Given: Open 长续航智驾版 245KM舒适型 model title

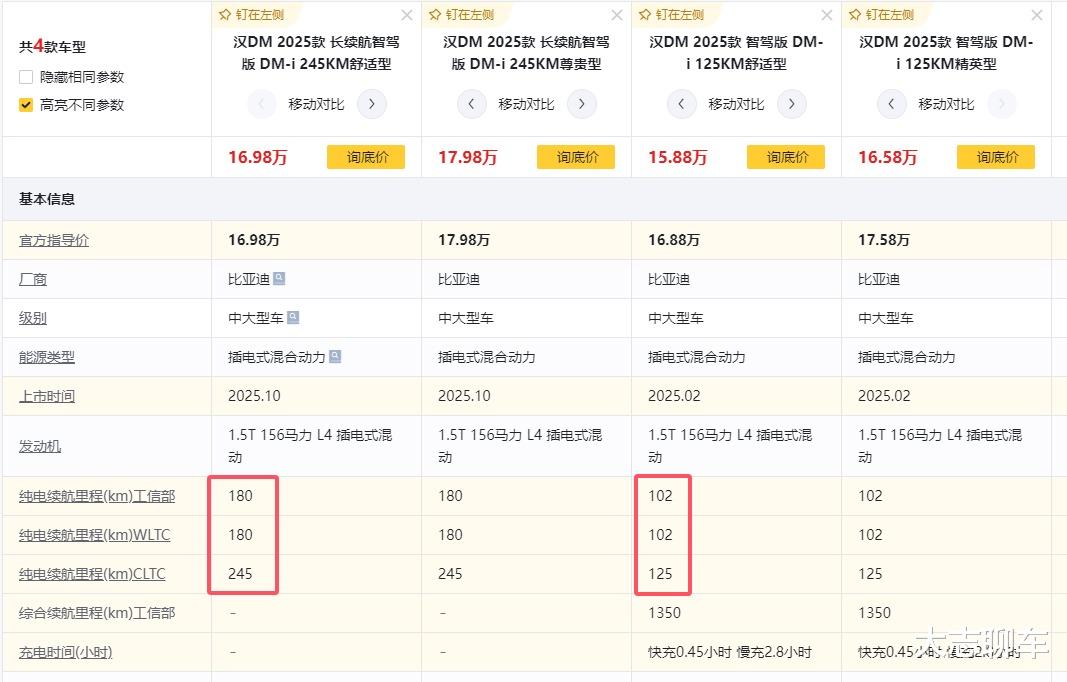Looking at the screenshot, I should tap(316, 53).
